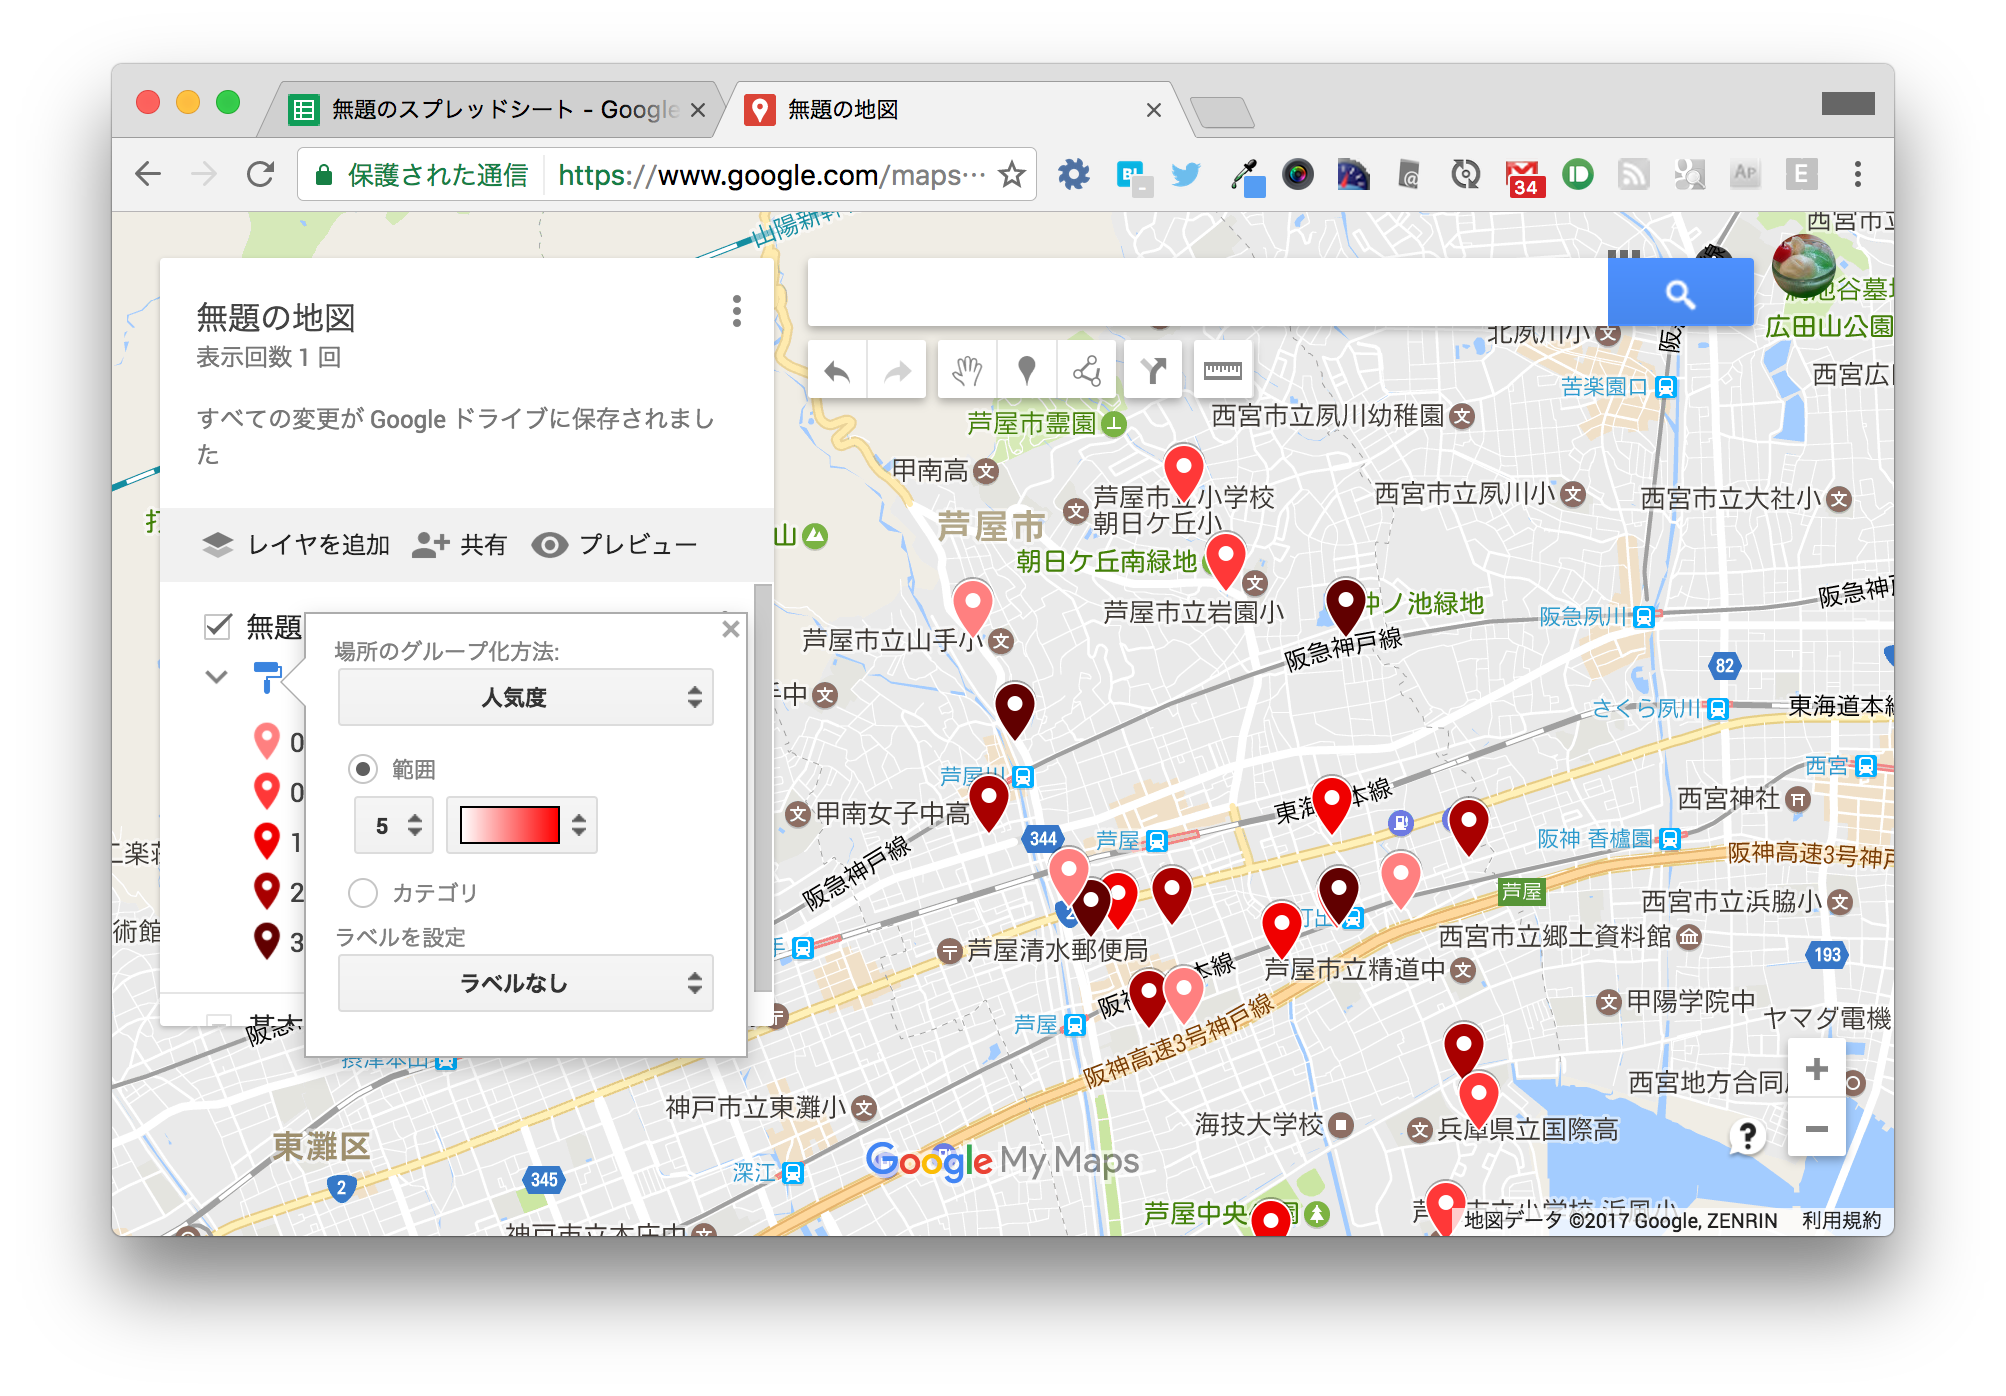Click the red marker near 兵庫県立国際高

[x=1478, y=1101]
